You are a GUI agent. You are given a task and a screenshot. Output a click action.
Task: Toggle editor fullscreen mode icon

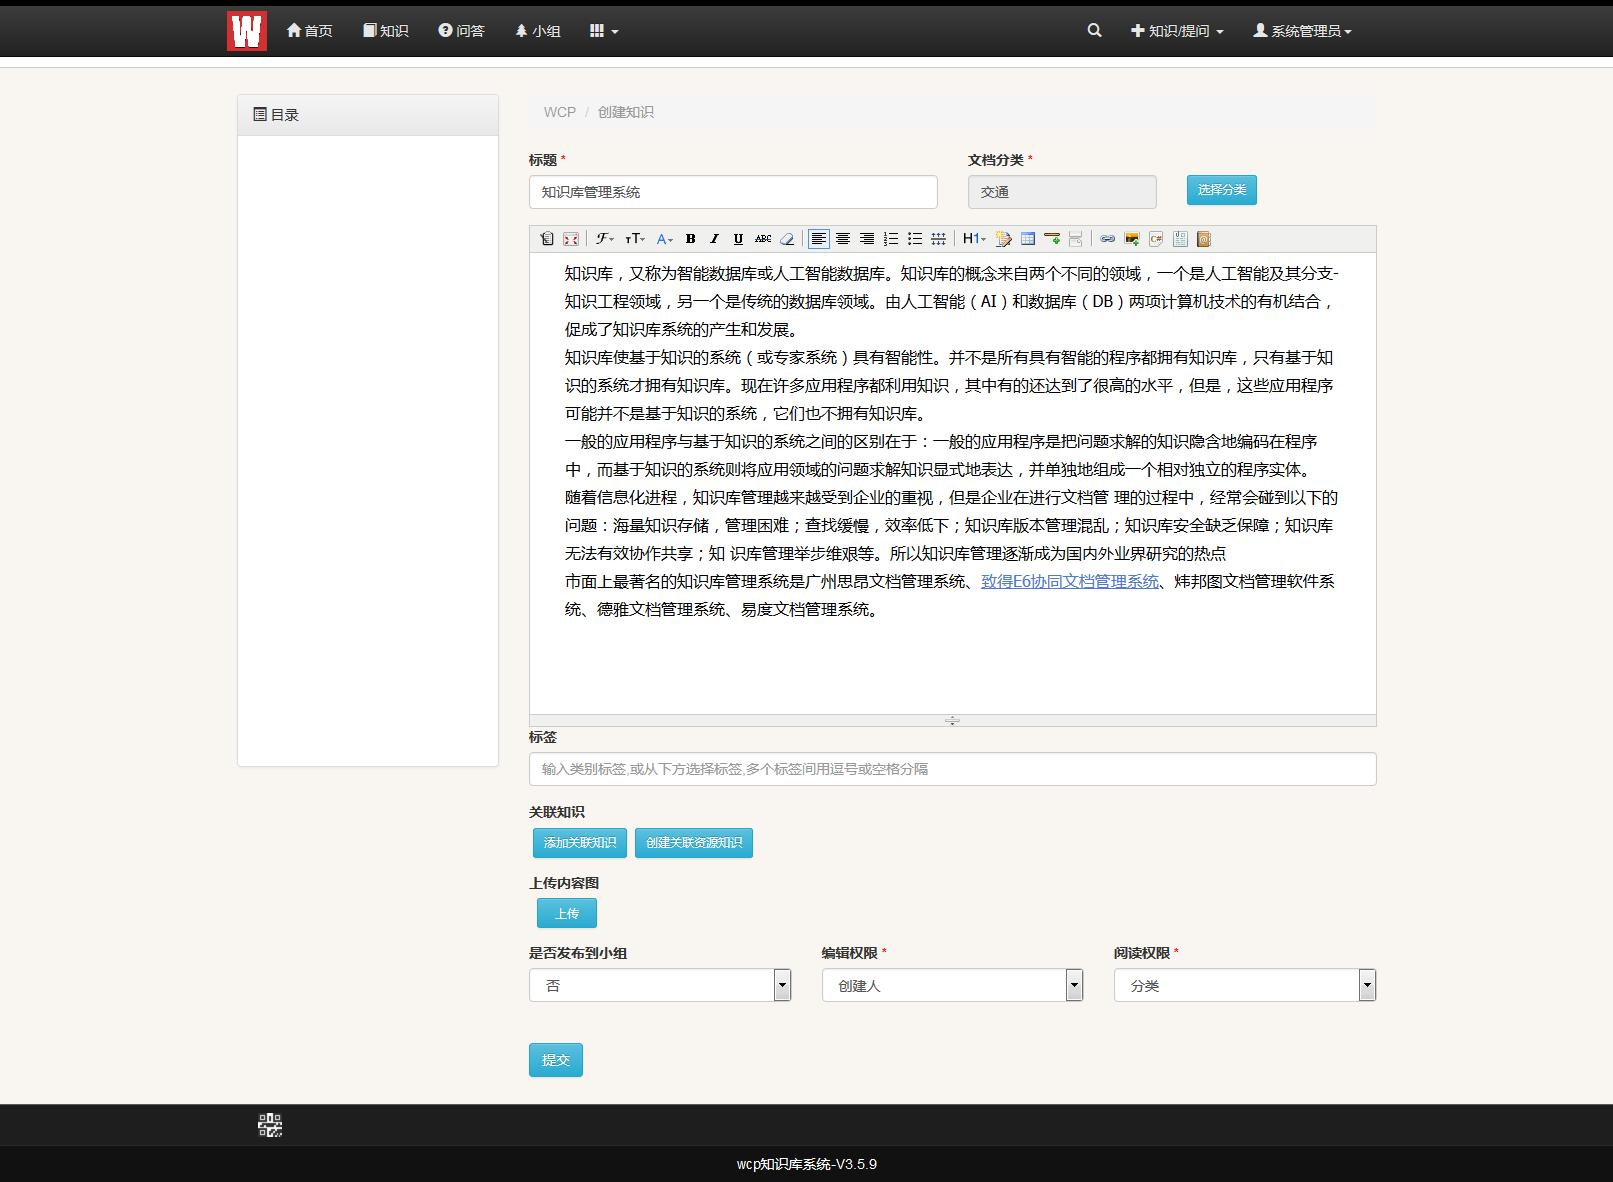pyautogui.click(x=571, y=239)
